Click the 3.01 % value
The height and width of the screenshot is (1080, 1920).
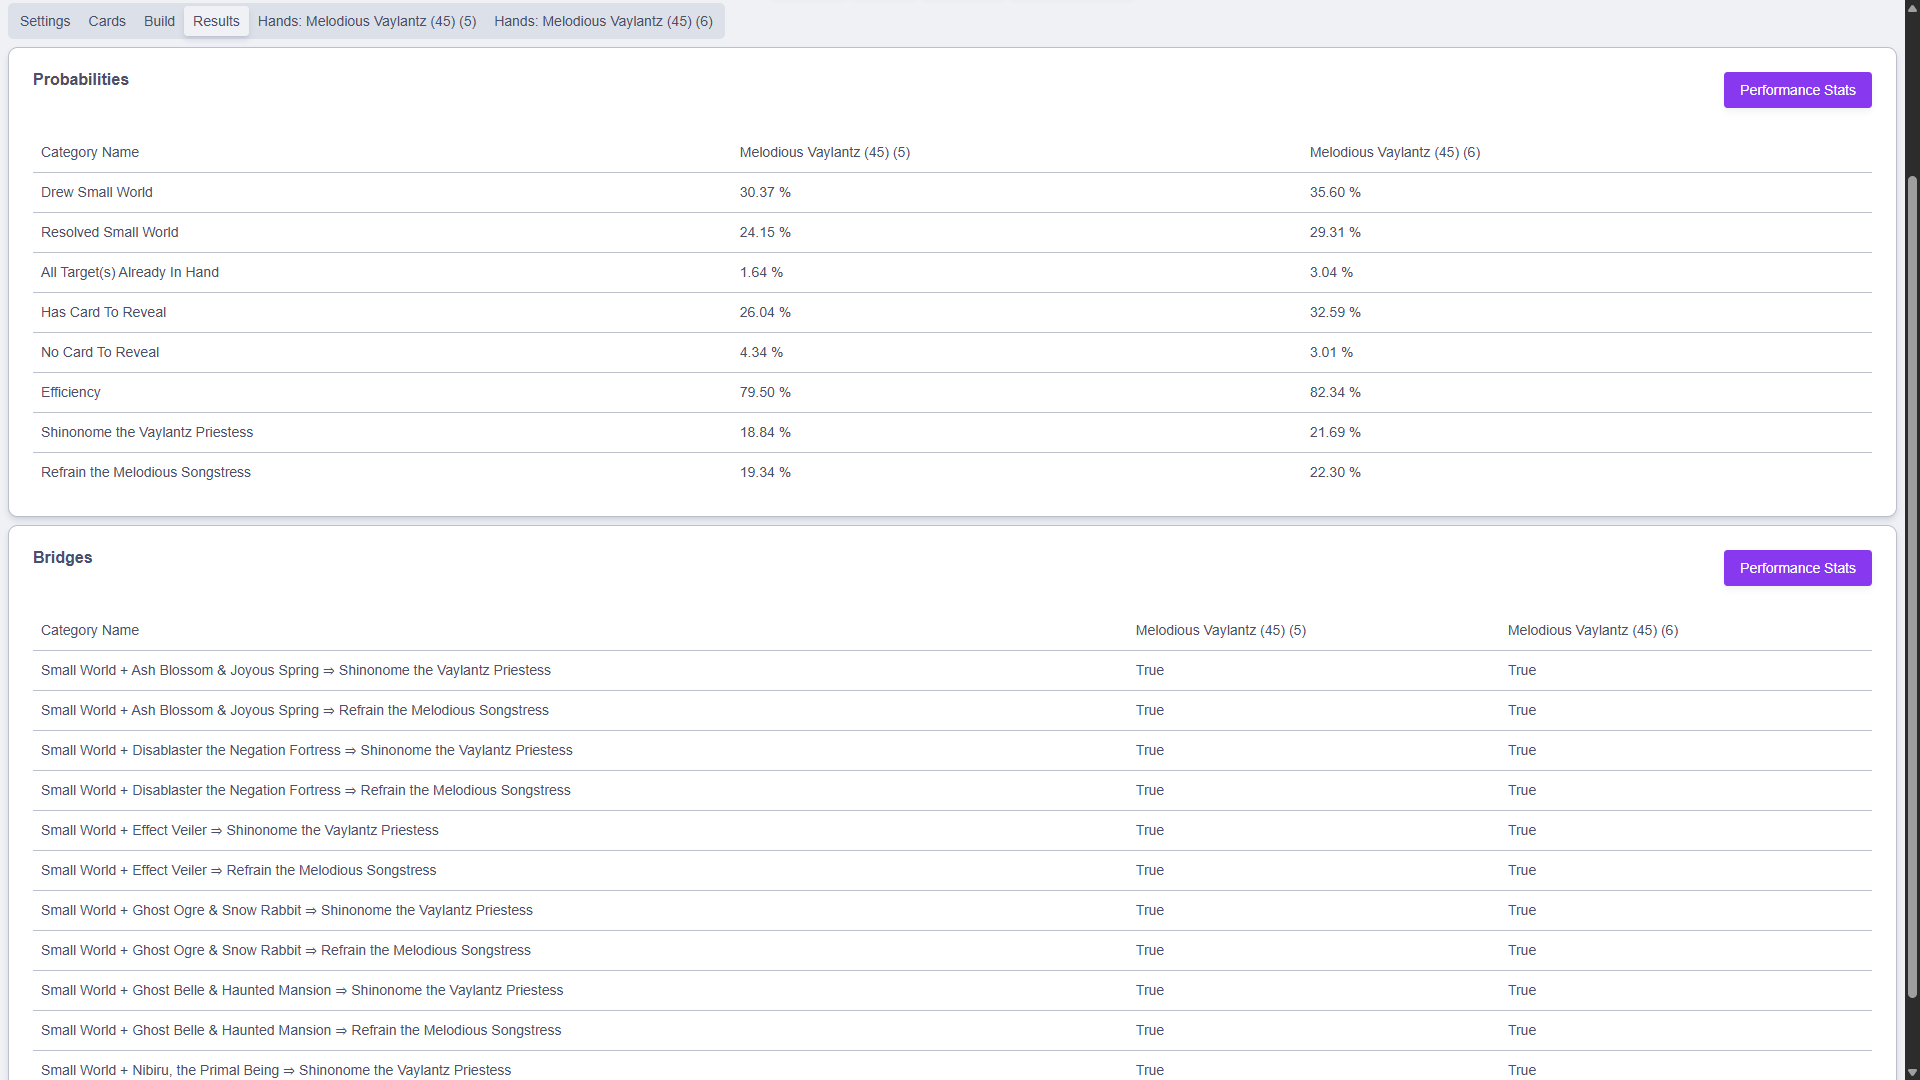click(x=1331, y=352)
